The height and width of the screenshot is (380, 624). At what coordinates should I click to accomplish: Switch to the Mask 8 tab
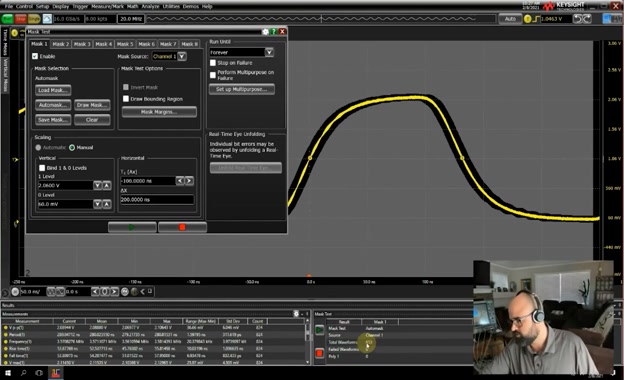click(189, 44)
